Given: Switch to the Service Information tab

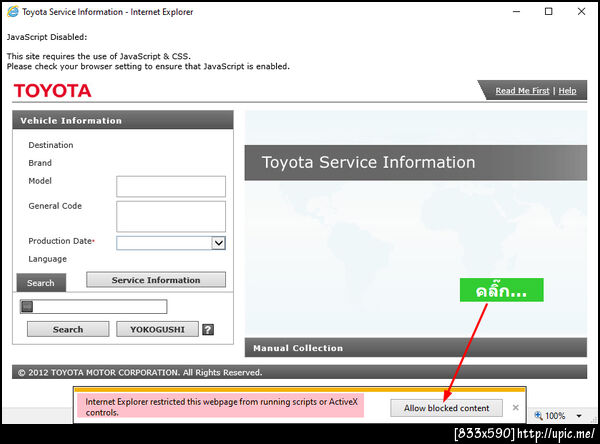Looking at the screenshot, I should [156, 280].
